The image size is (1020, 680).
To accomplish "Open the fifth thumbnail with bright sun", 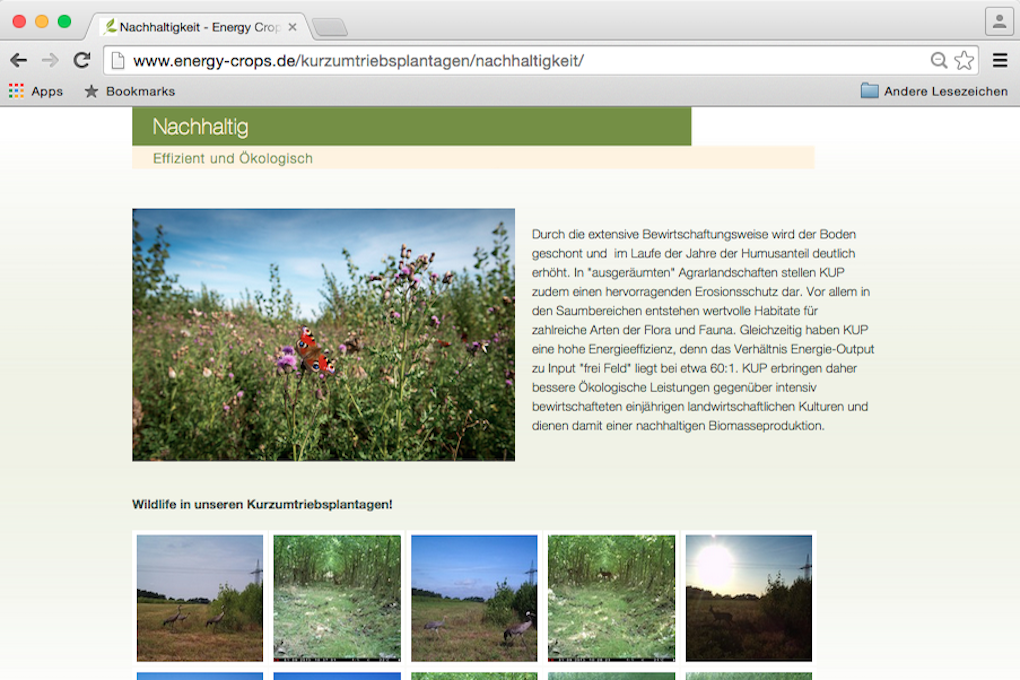I will [749, 598].
